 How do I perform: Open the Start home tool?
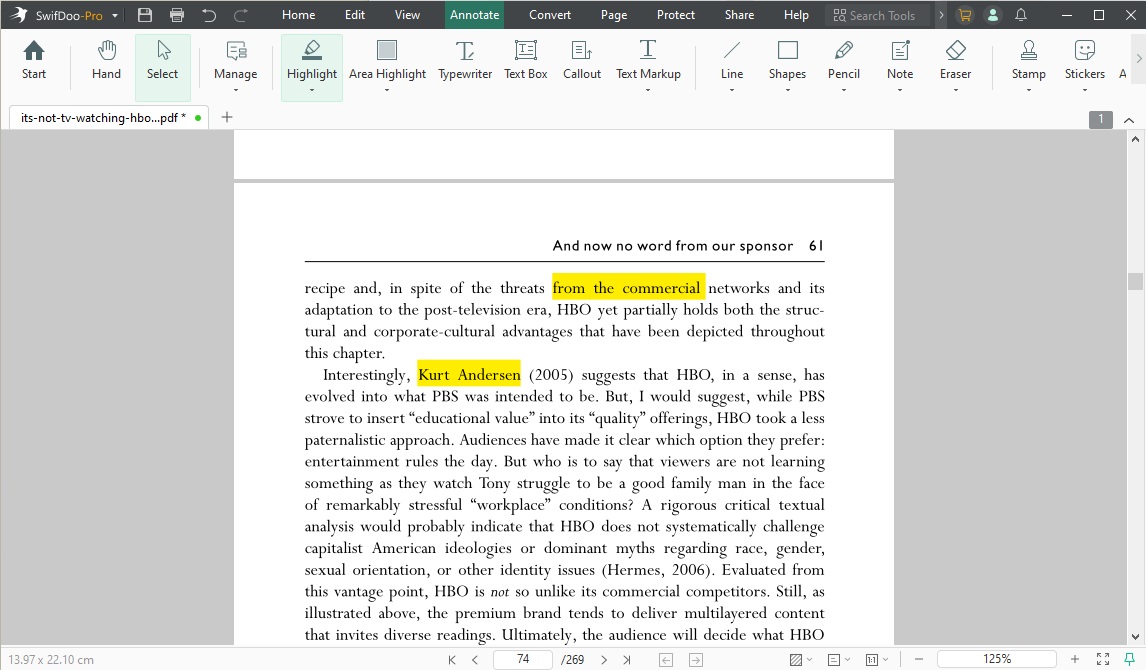[34, 61]
